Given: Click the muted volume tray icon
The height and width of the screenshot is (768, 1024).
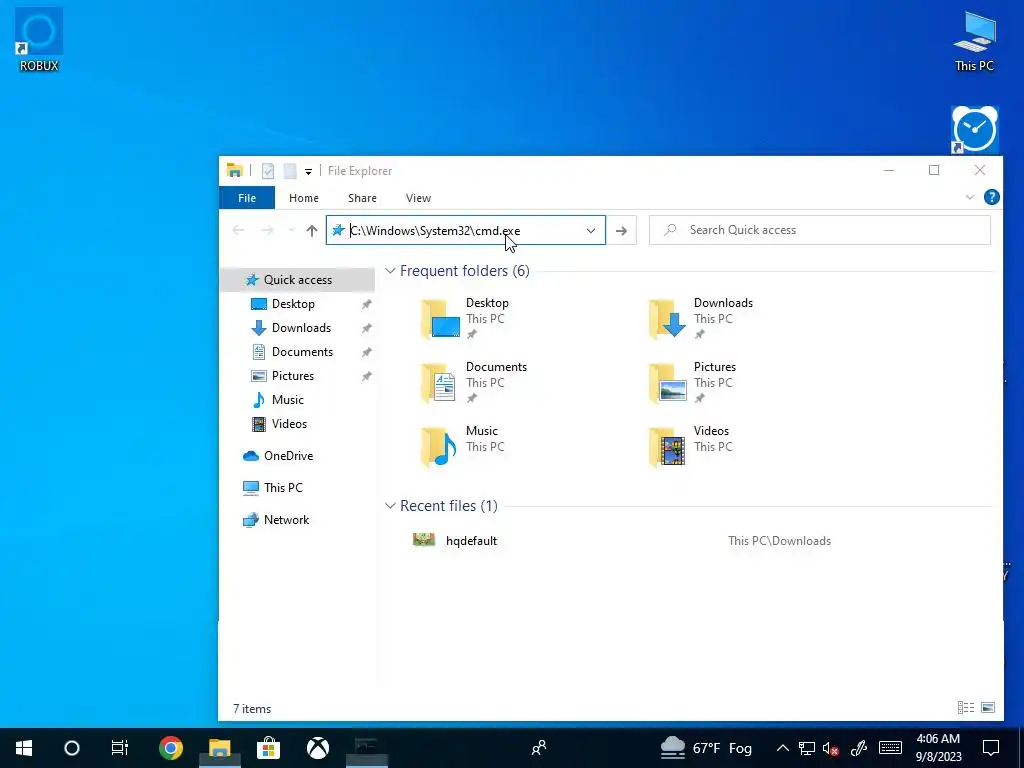Looking at the screenshot, I should pos(831,748).
